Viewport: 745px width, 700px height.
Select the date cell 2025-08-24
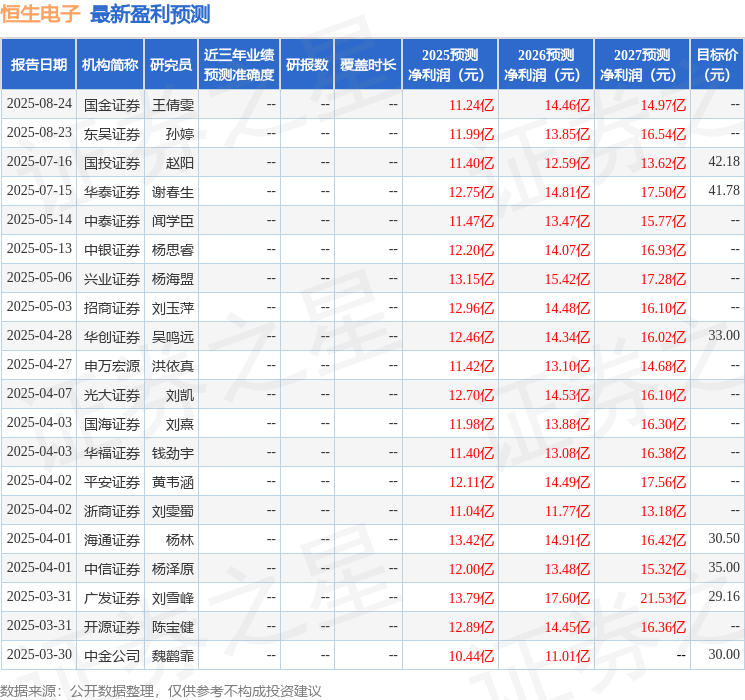[39, 104]
